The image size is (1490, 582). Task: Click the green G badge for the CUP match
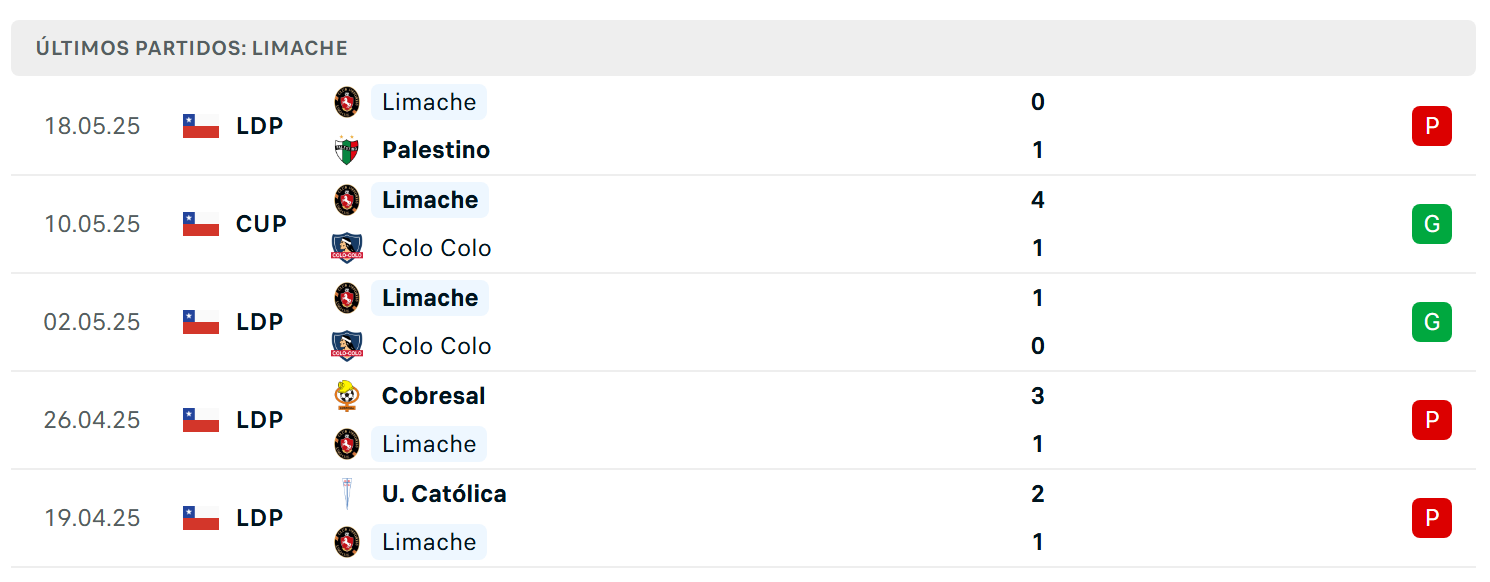(x=1431, y=224)
